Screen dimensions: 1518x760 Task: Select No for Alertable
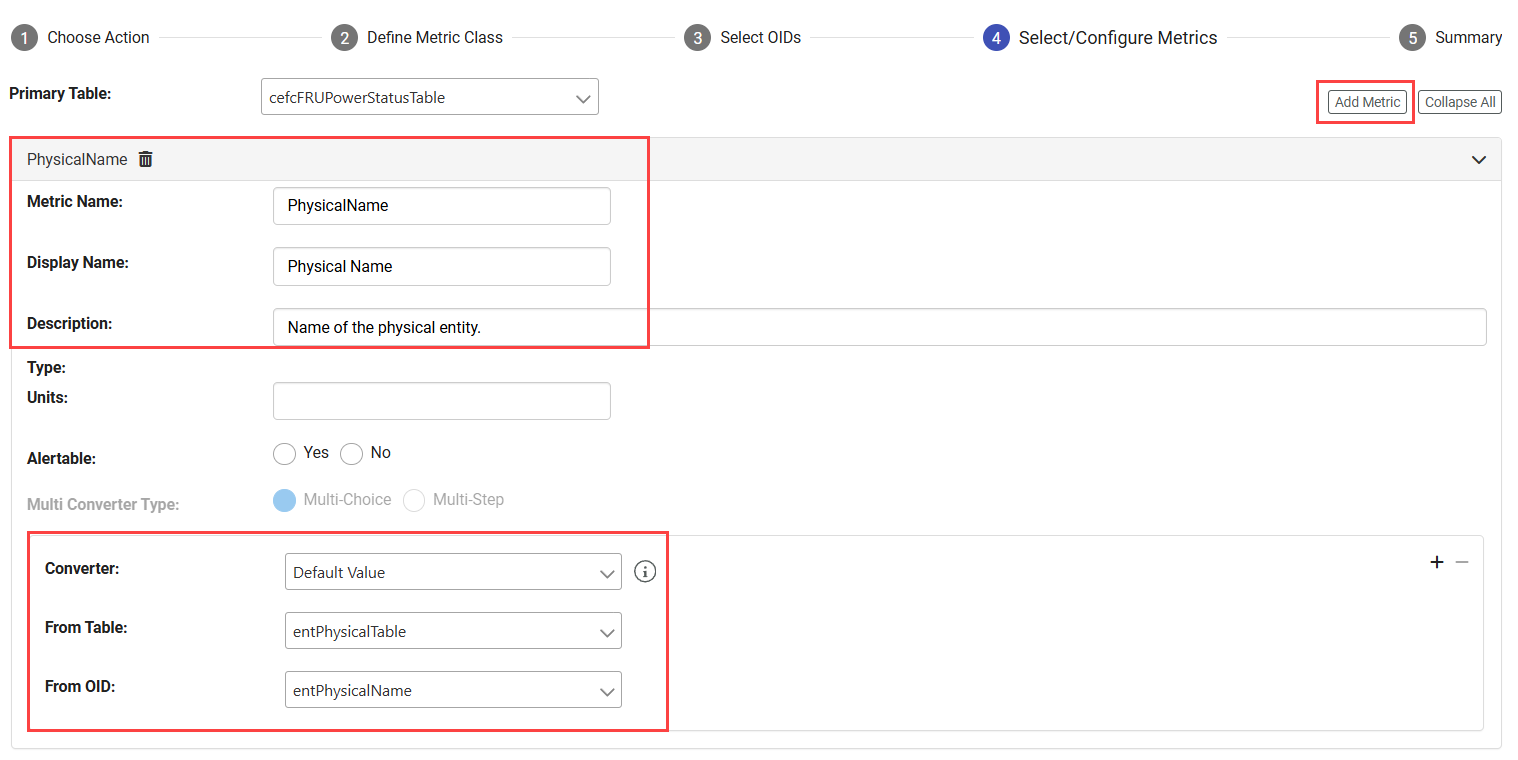pyautogui.click(x=351, y=454)
